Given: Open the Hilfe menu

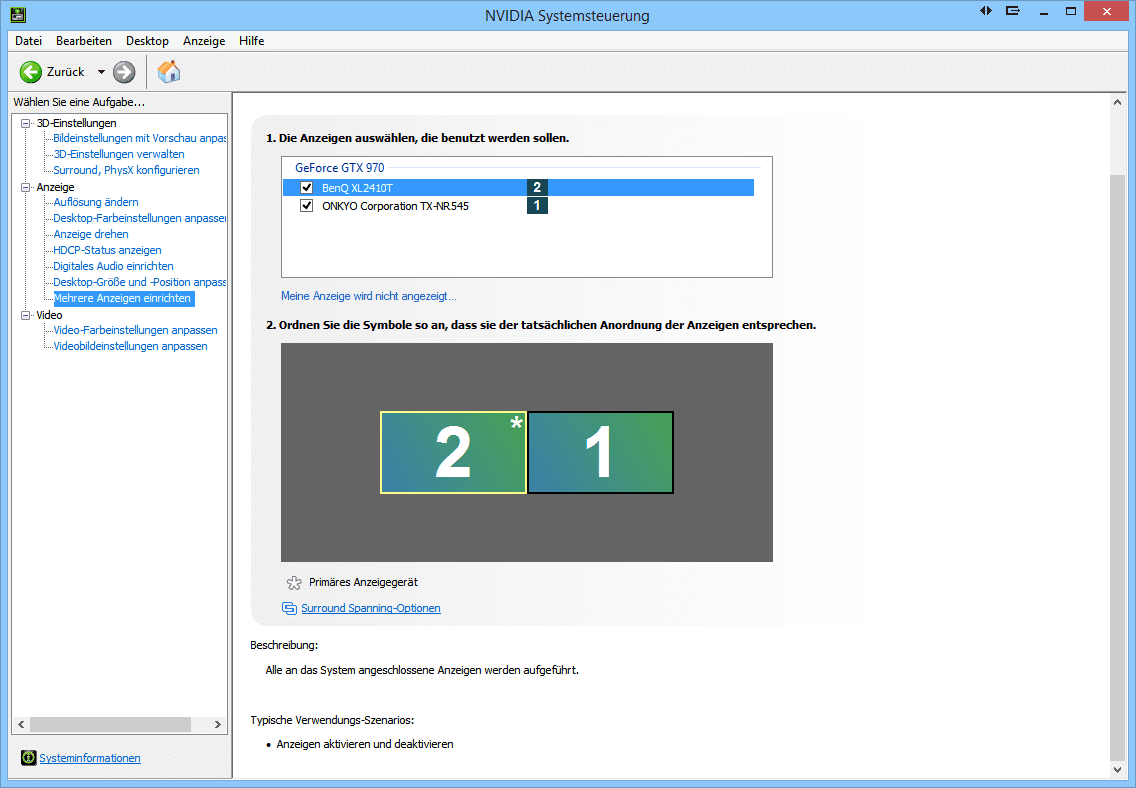Looking at the screenshot, I should [251, 41].
